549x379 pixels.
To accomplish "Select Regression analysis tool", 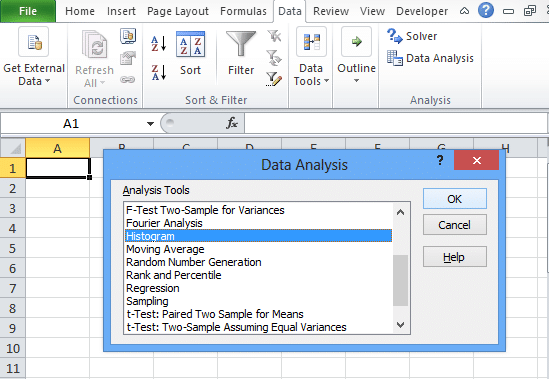I will pos(258,288).
